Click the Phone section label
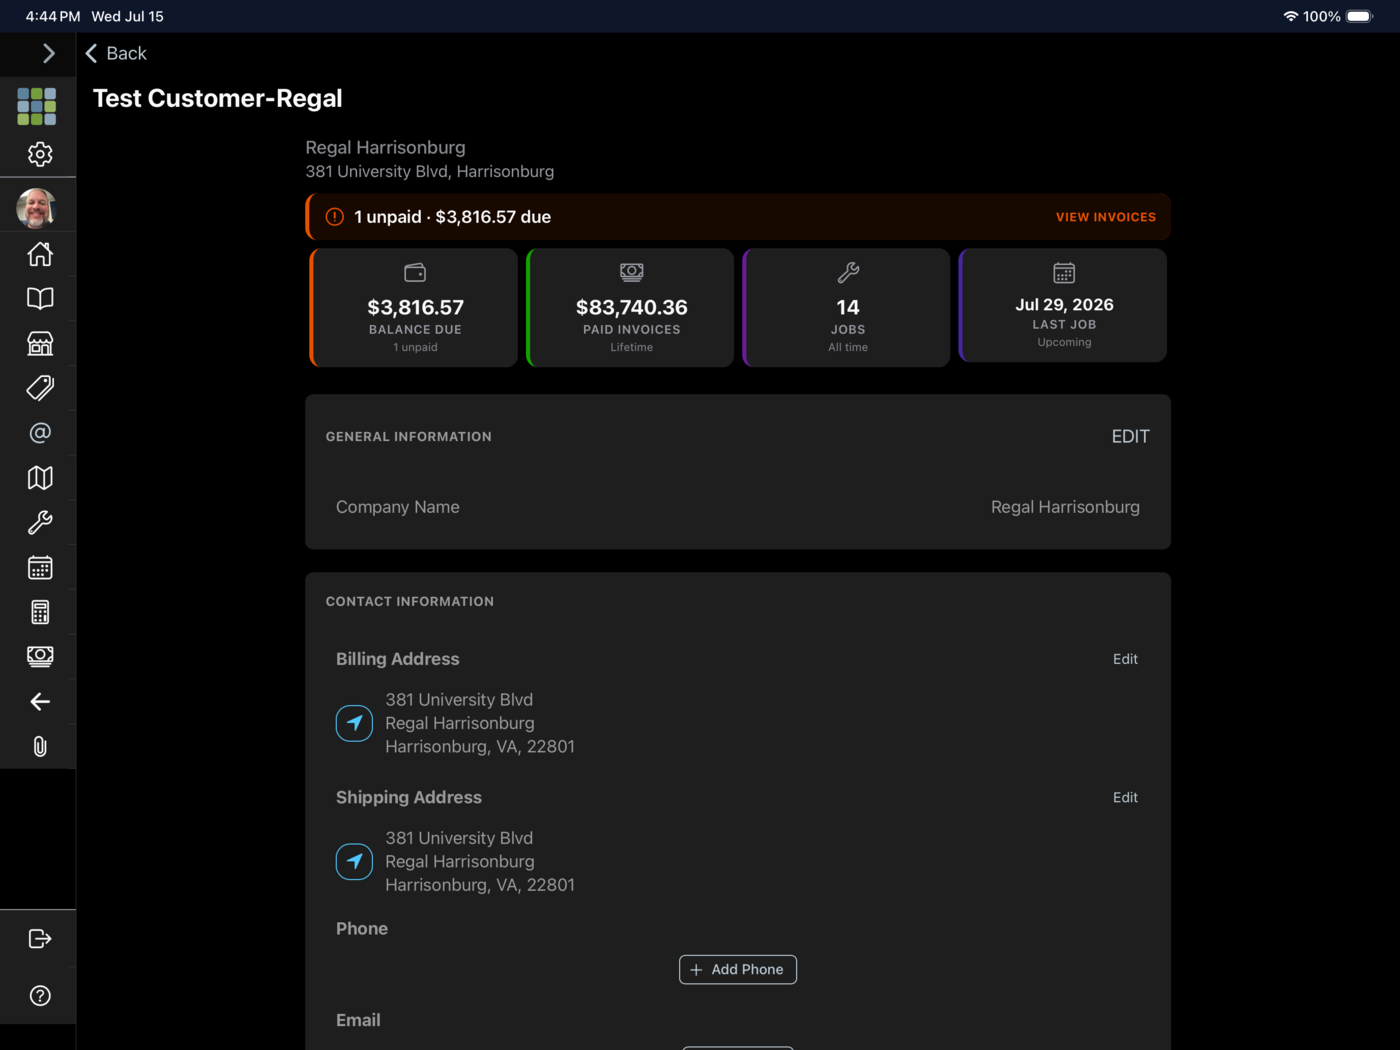Screen dimensions: 1400x1050 click(362, 929)
